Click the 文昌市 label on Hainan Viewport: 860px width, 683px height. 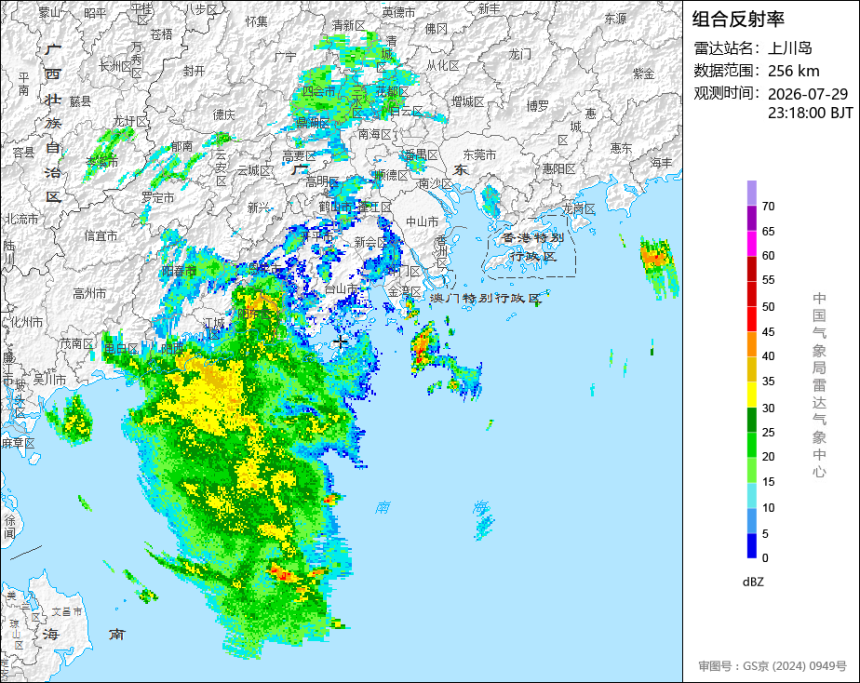pos(67,611)
